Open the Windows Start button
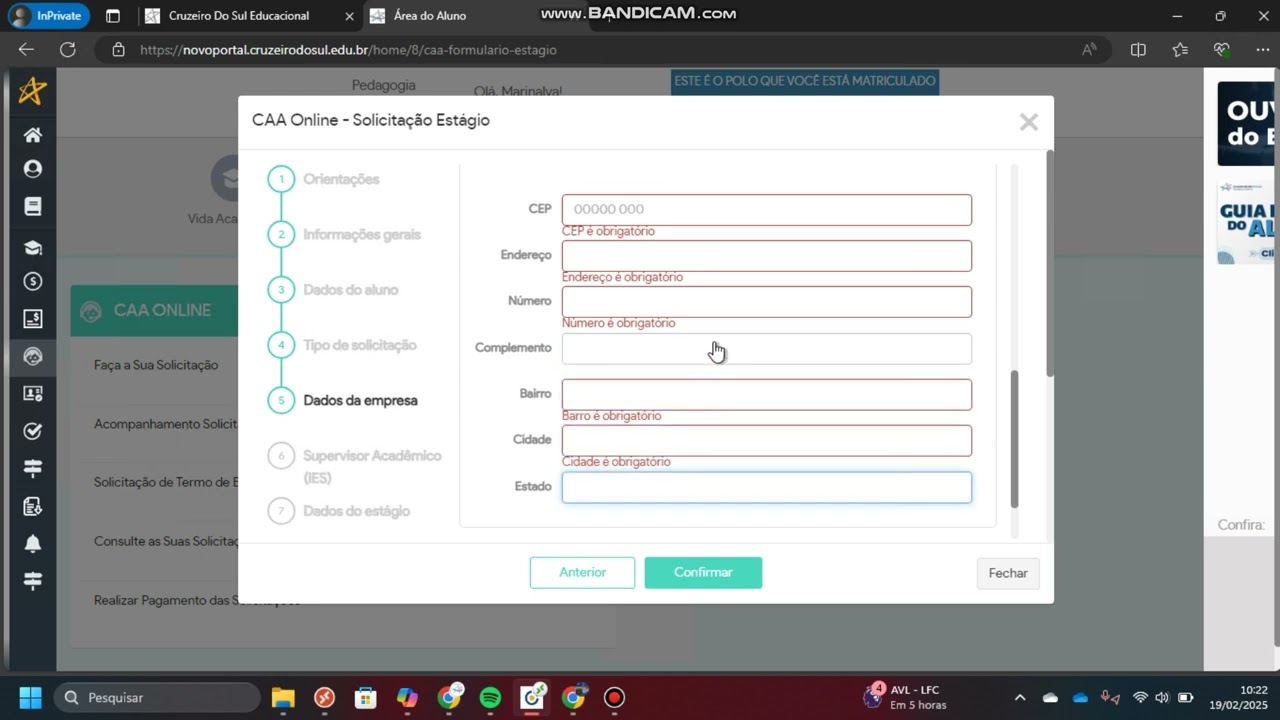The image size is (1280, 720). 31,697
